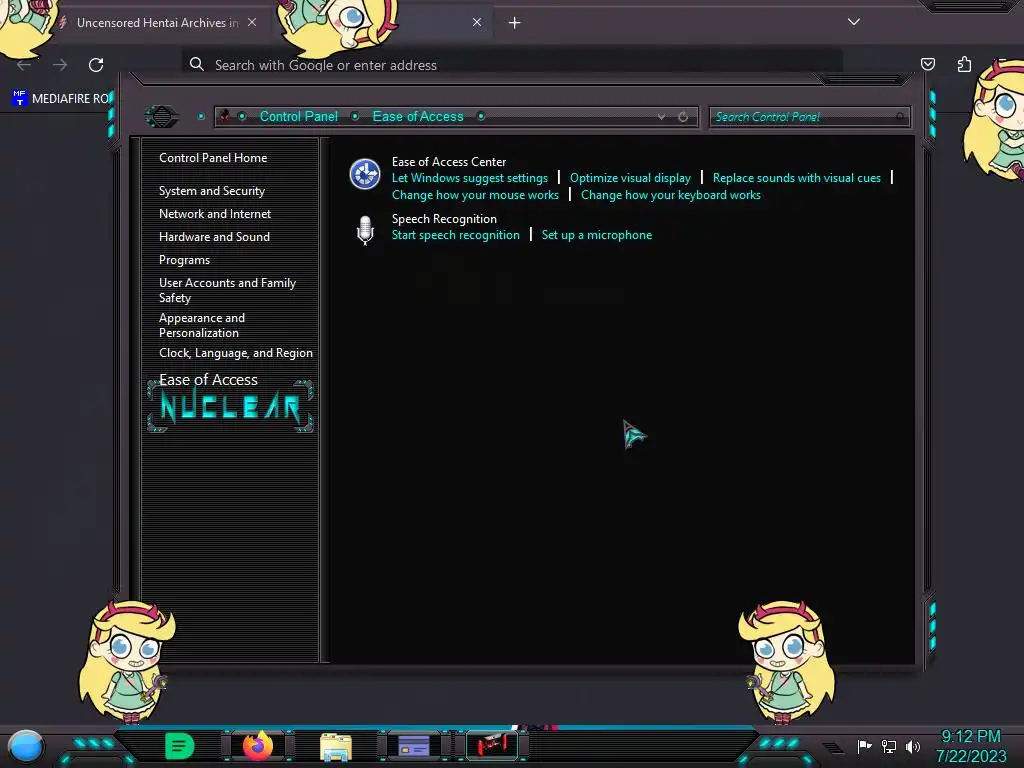Expand the arrow after Control Panel breadcrumb

pos(355,116)
